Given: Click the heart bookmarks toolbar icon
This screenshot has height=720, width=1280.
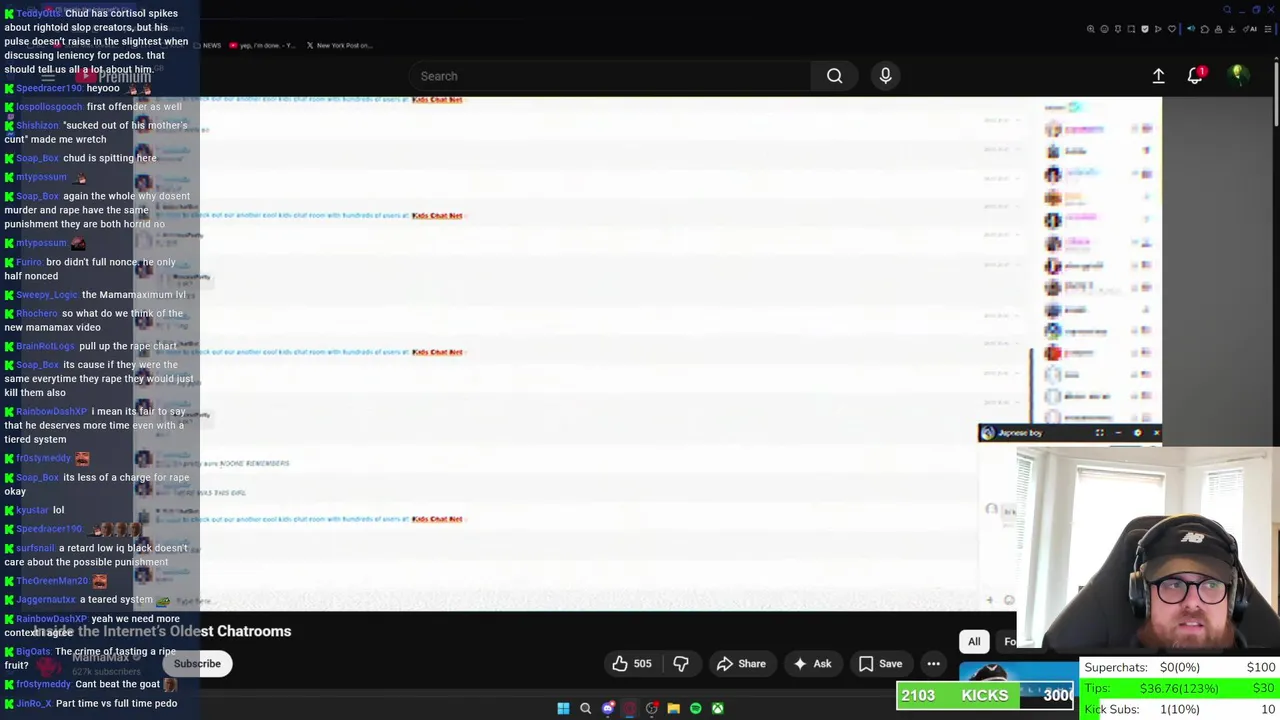Looking at the screenshot, I should coord(1172,29).
